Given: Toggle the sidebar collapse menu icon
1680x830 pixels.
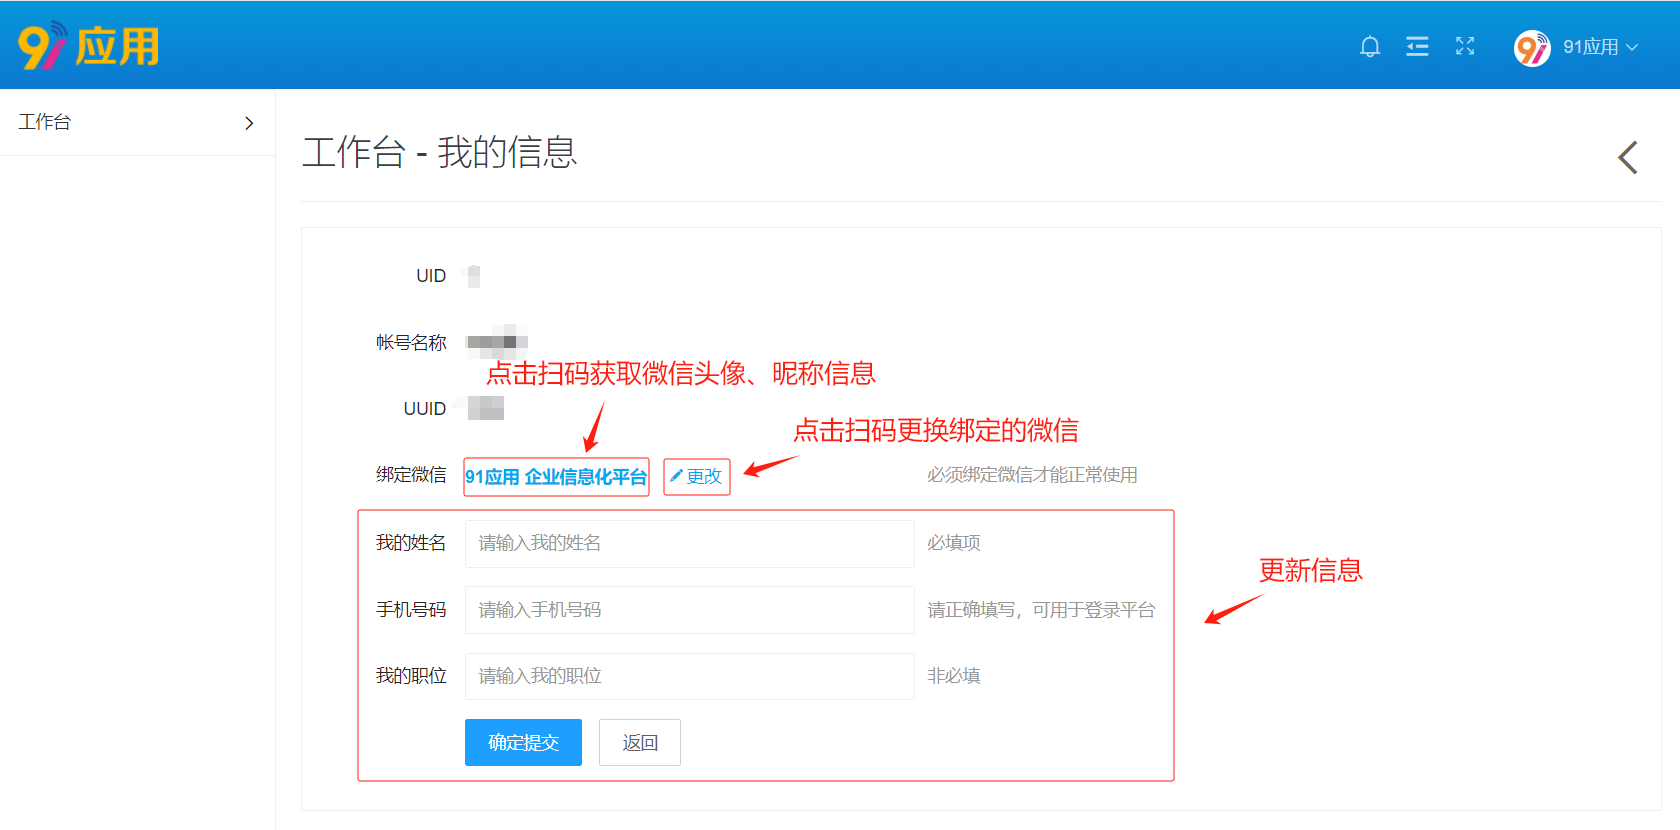Looking at the screenshot, I should [x=1417, y=46].
